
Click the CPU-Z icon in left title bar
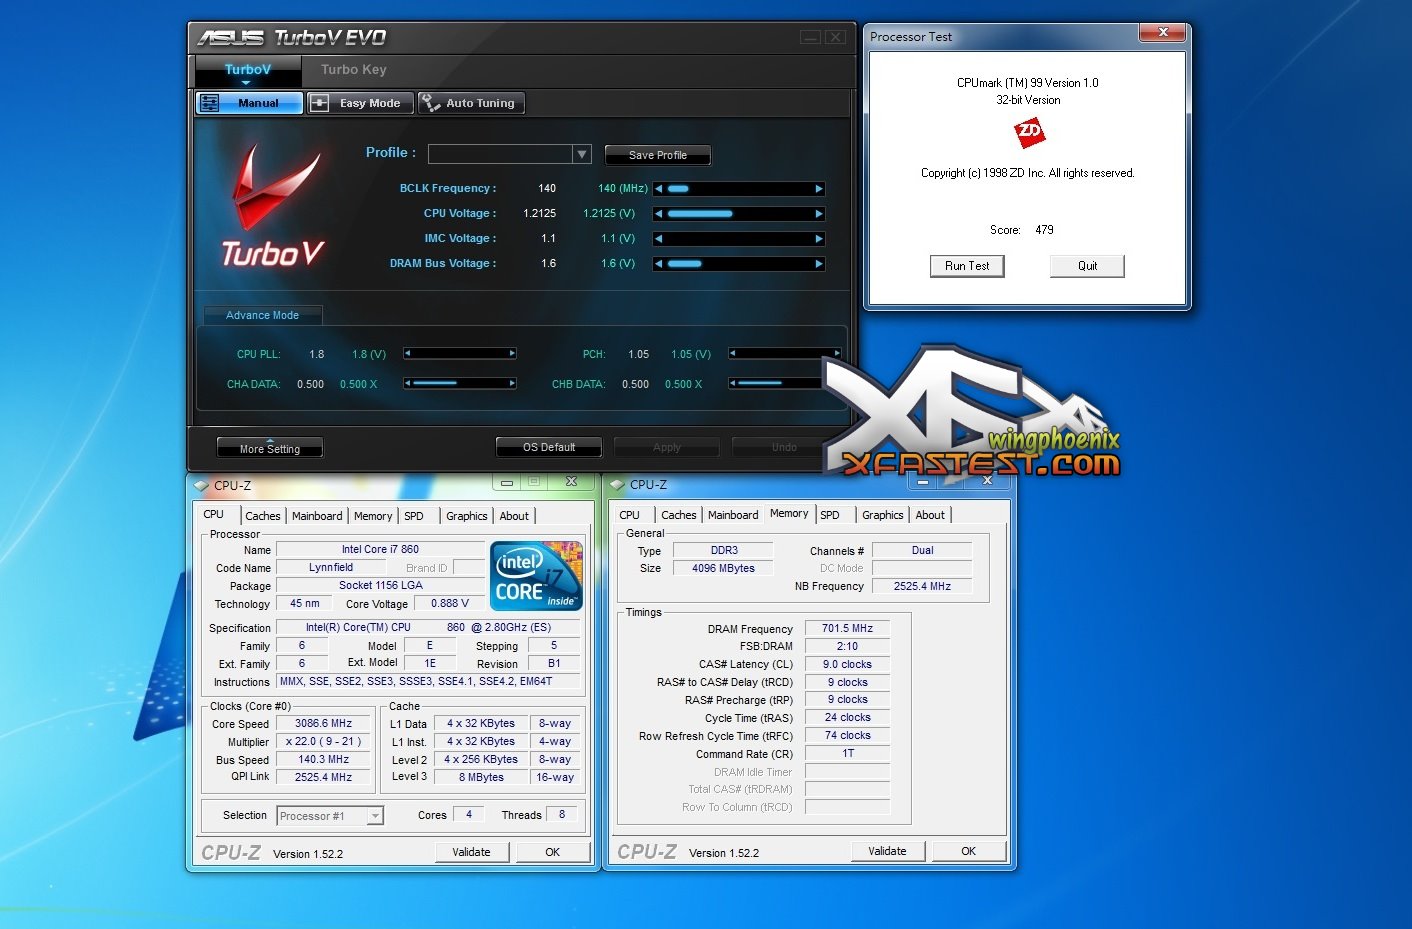point(202,485)
